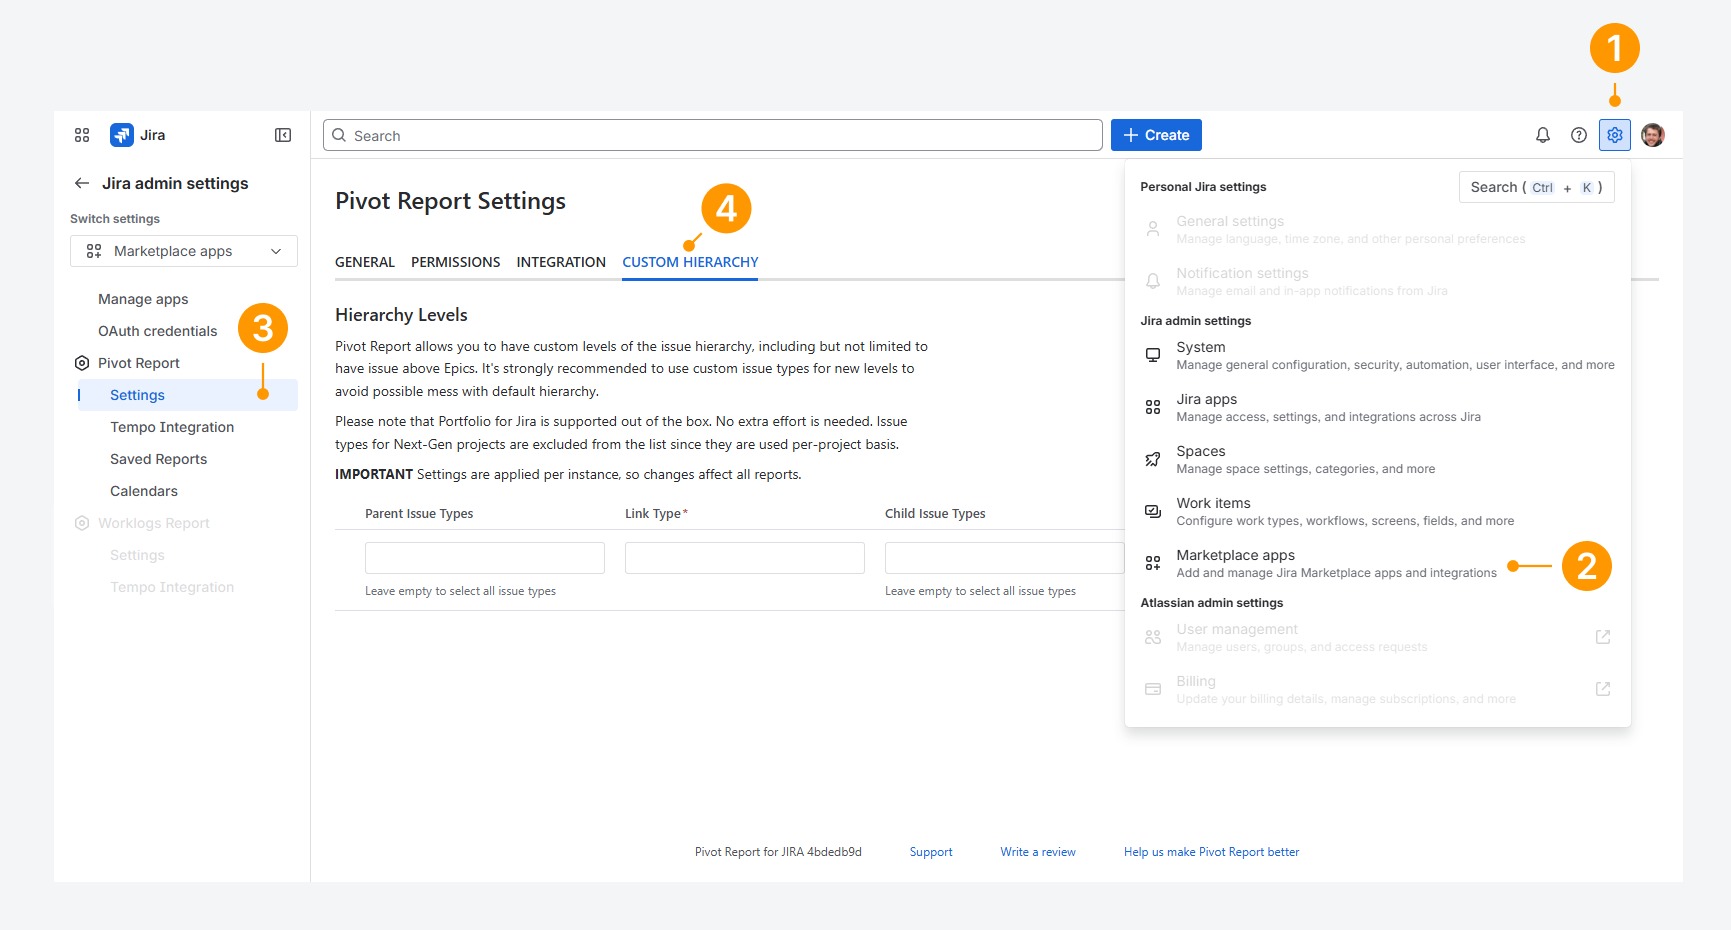Select Settings under Pivot Report
1731x930 pixels.
tap(186, 395)
